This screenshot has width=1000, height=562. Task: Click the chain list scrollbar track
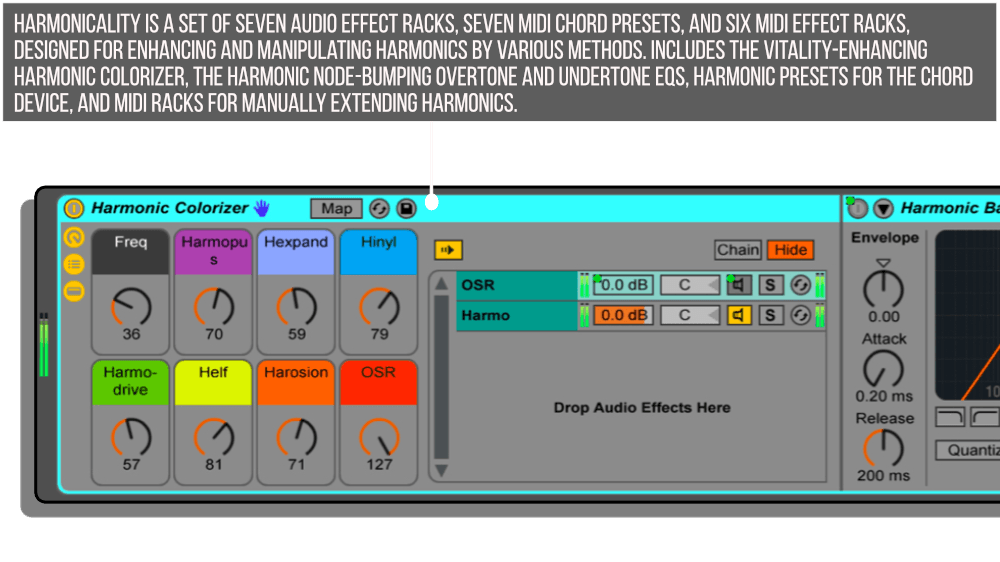(441, 376)
